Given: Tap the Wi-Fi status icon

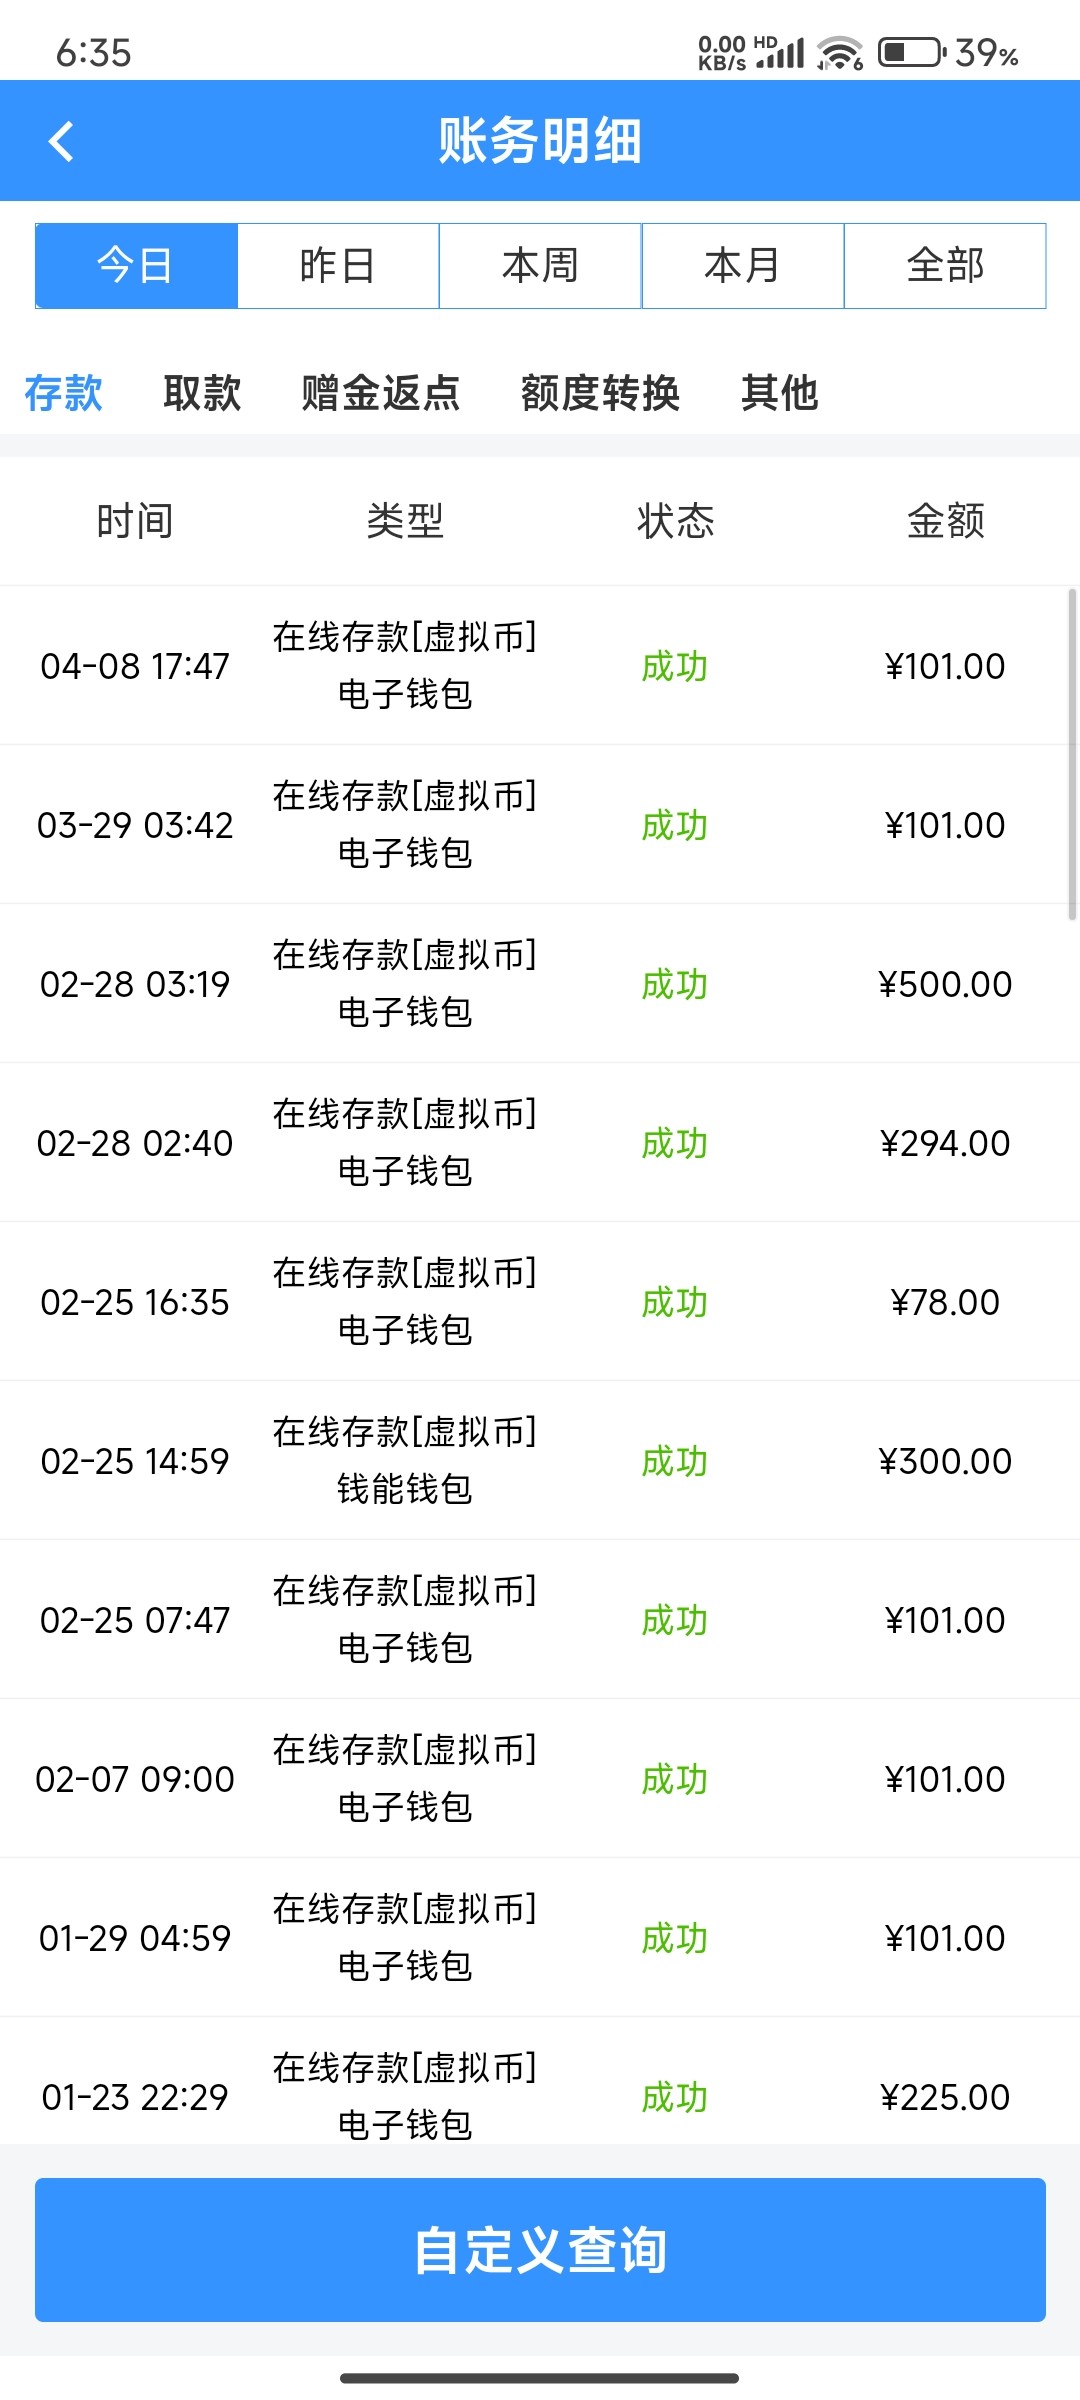Looking at the screenshot, I should pyautogui.click(x=840, y=53).
